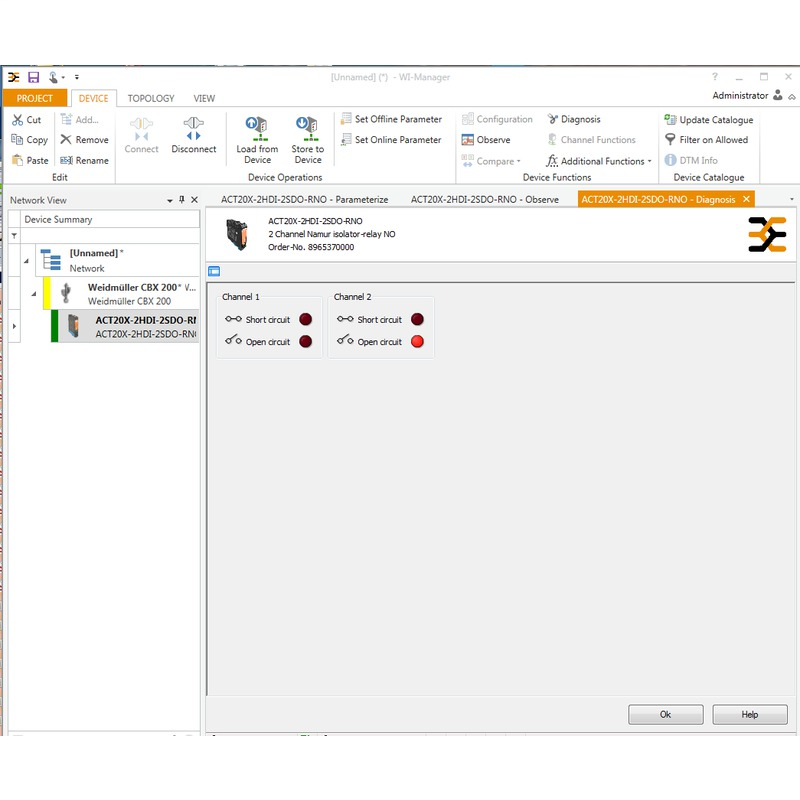Image resolution: width=800 pixels, height=800 pixels.
Task: Click Channel 2 Short circuit indicator LED
Action: [417, 319]
